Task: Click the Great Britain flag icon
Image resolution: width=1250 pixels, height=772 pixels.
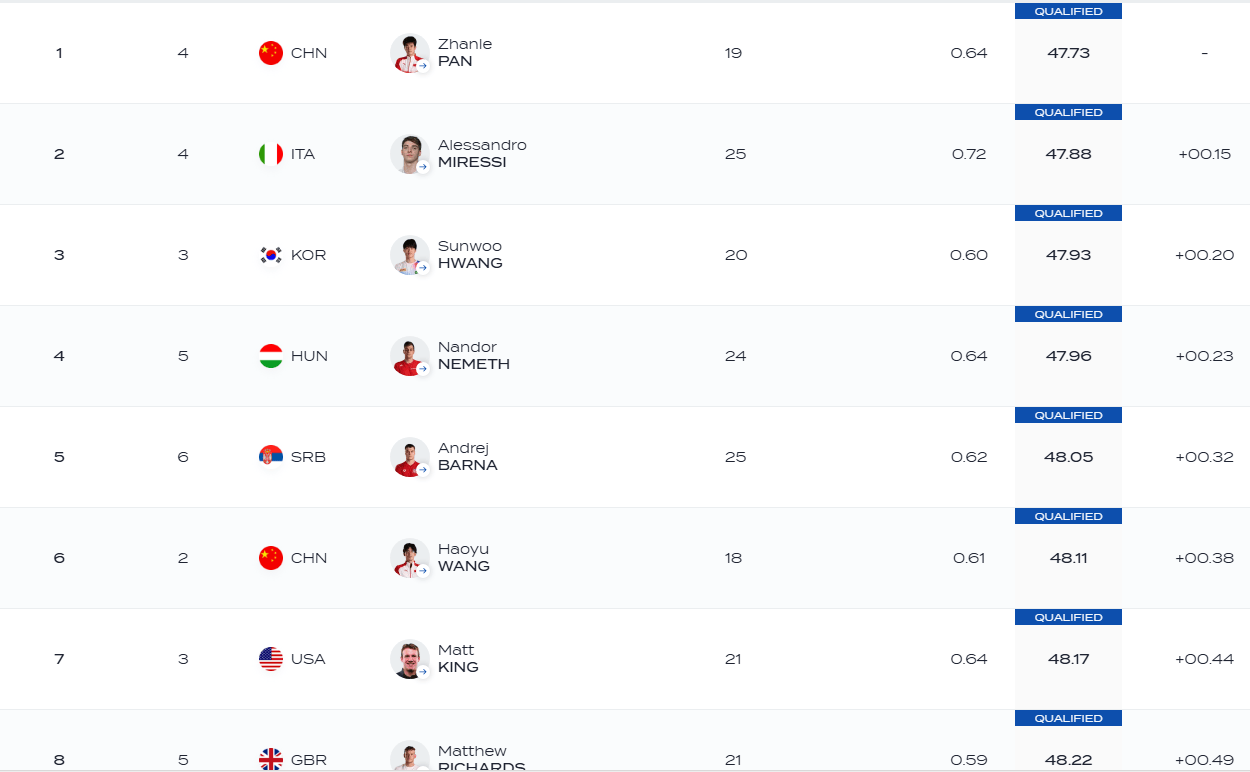Action: 271,759
